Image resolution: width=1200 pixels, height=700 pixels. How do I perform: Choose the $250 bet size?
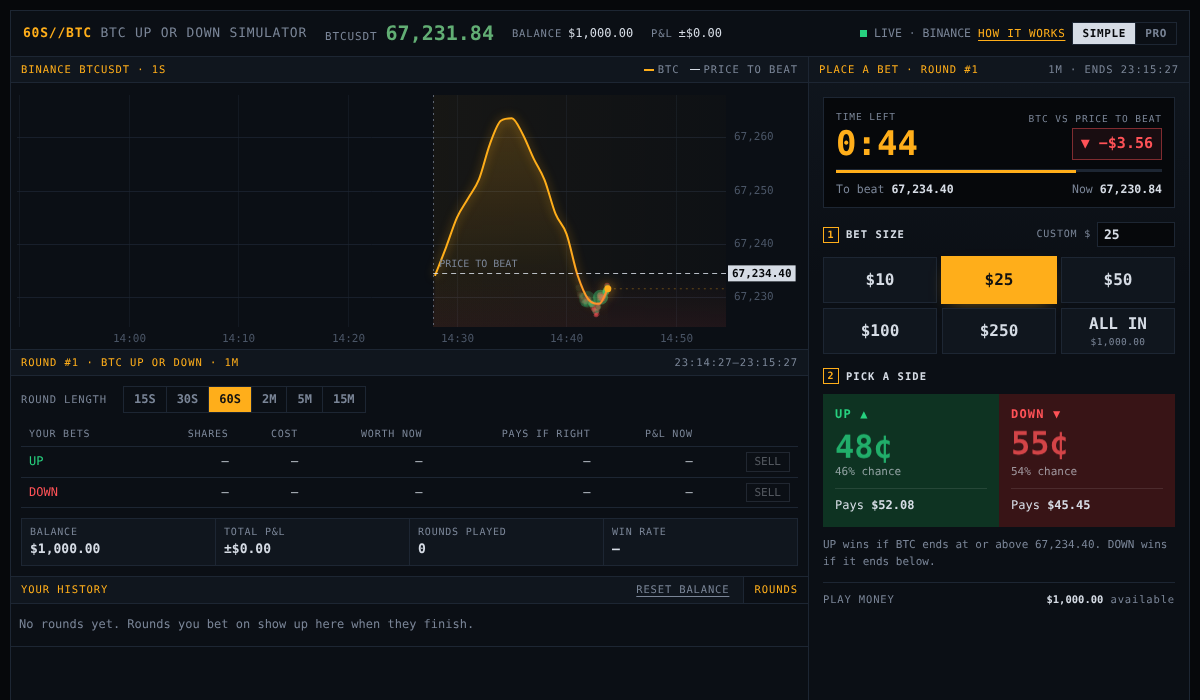pos(999,331)
